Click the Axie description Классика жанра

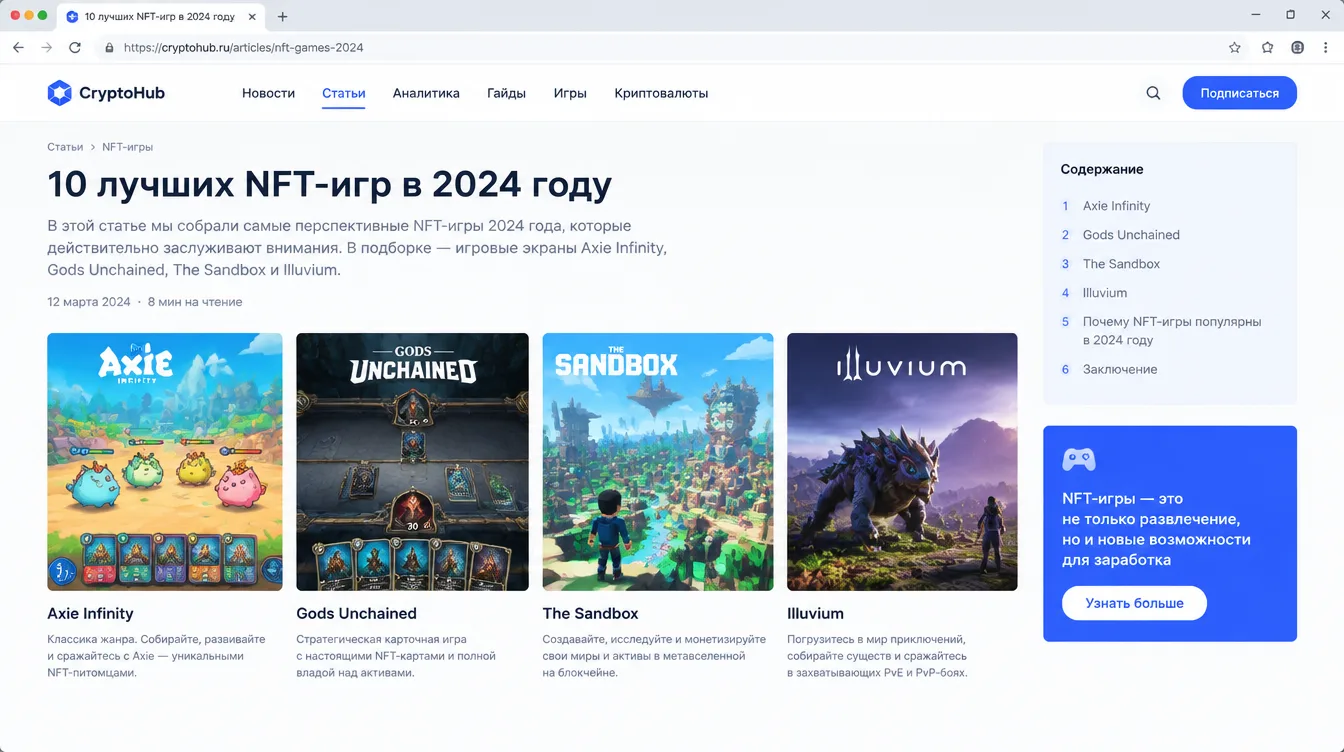coord(156,656)
